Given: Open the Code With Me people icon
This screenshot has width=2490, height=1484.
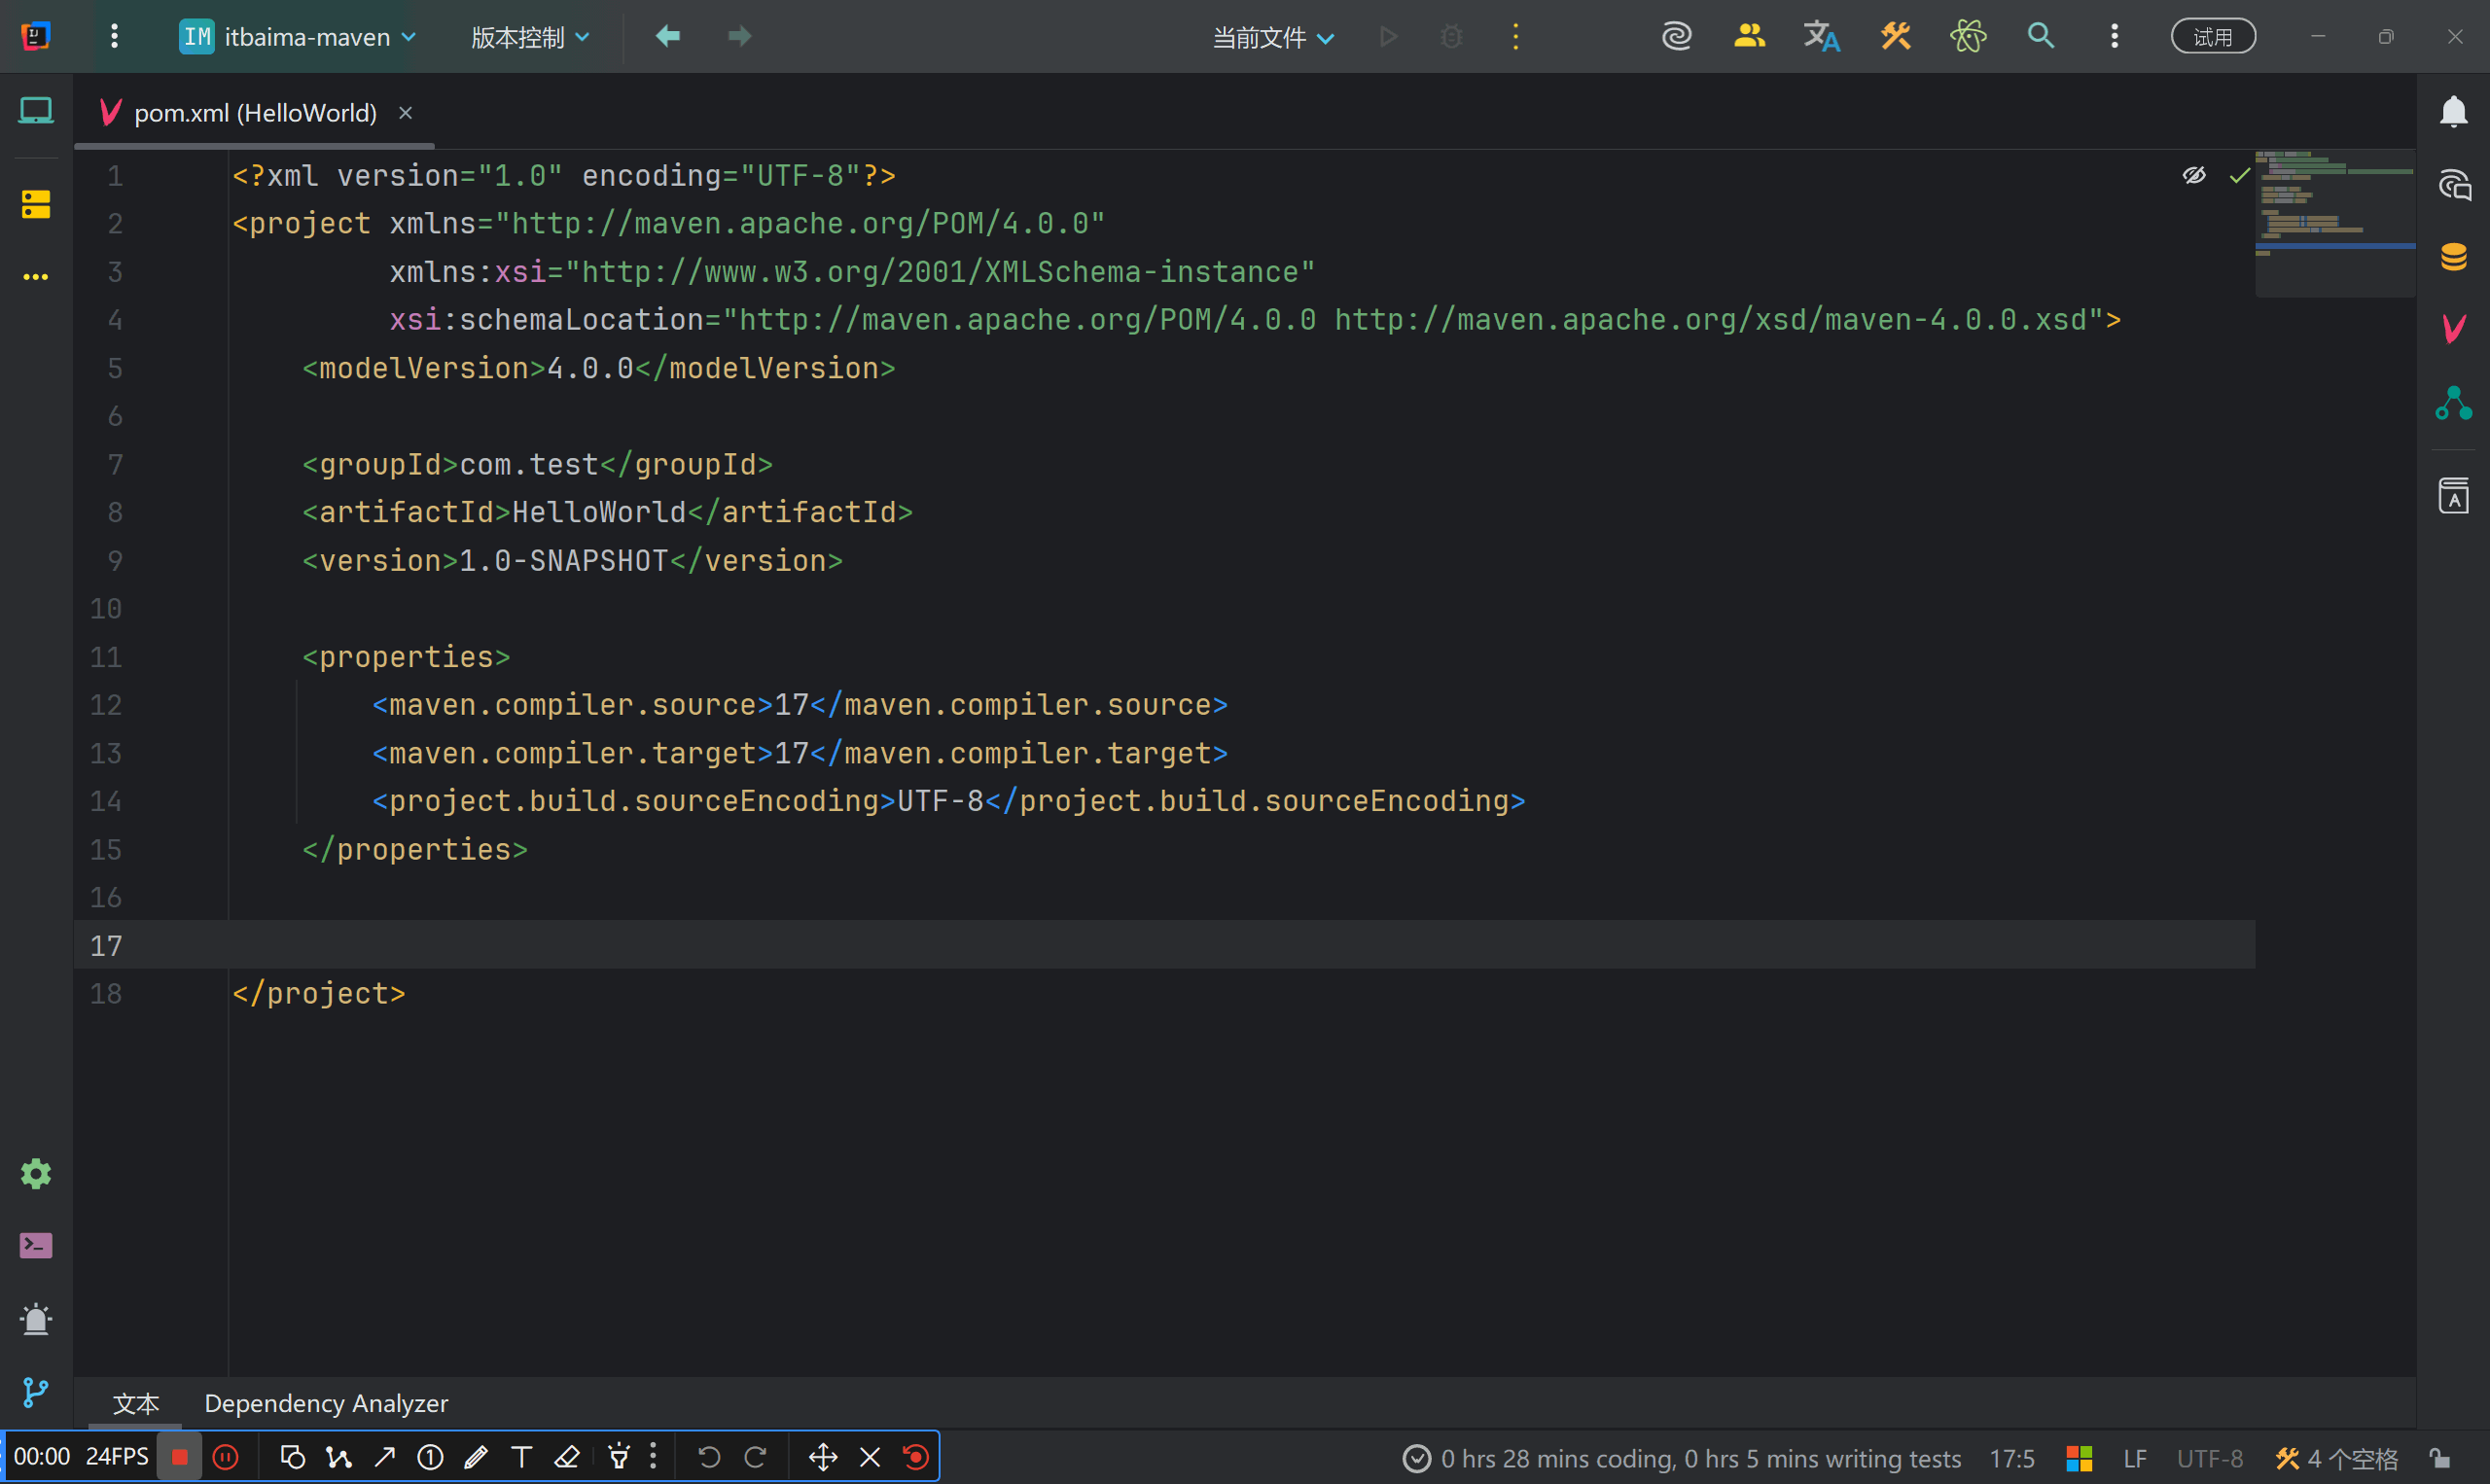Looking at the screenshot, I should click(1748, 37).
